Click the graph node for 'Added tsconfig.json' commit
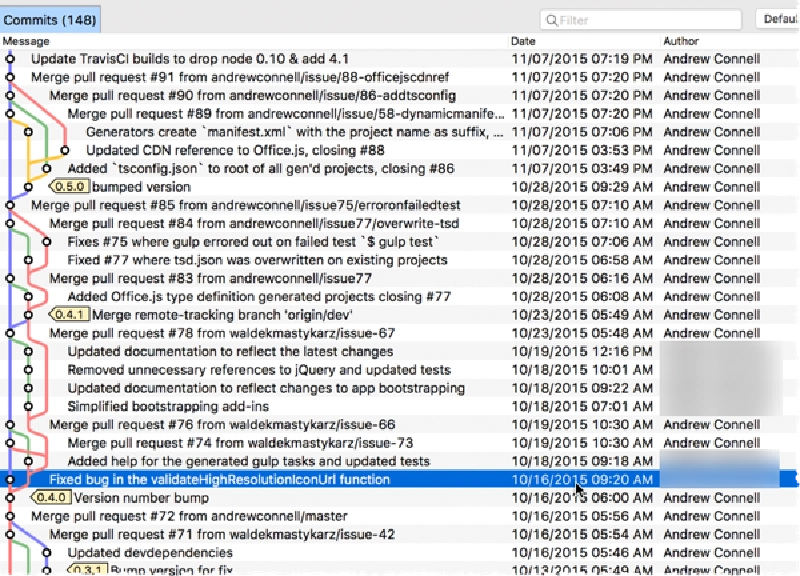The width and height of the screenshot is (800, 576). pyautogui.click(x=46, y=168)
